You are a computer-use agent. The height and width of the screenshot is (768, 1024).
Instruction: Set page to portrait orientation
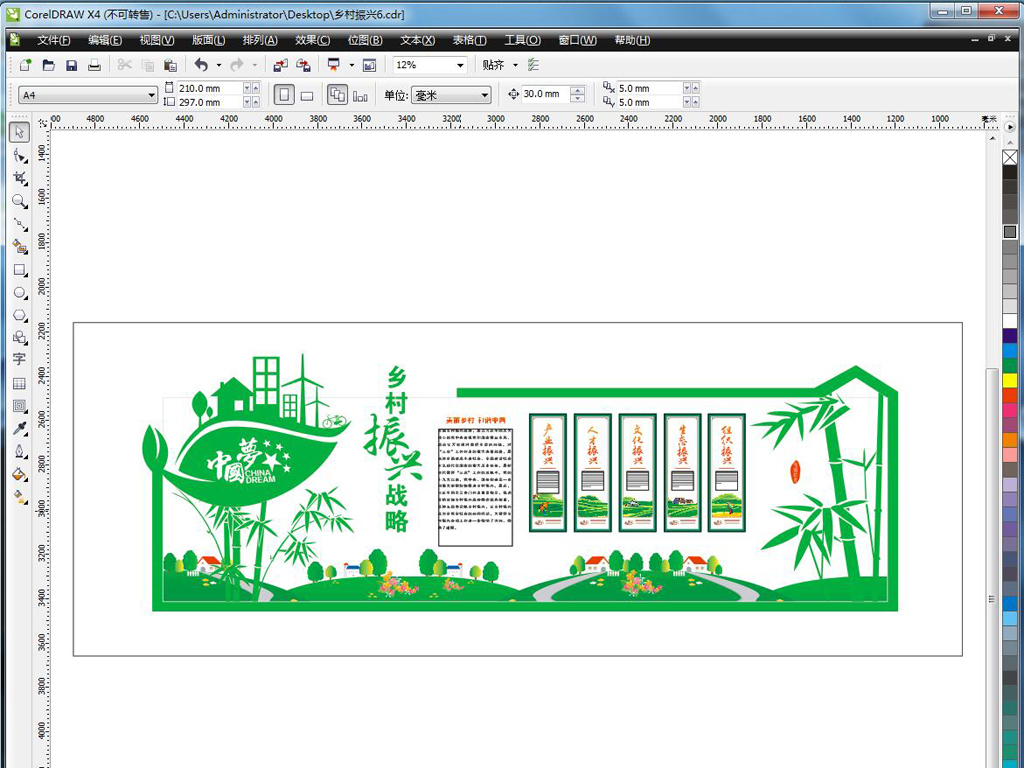284,95
